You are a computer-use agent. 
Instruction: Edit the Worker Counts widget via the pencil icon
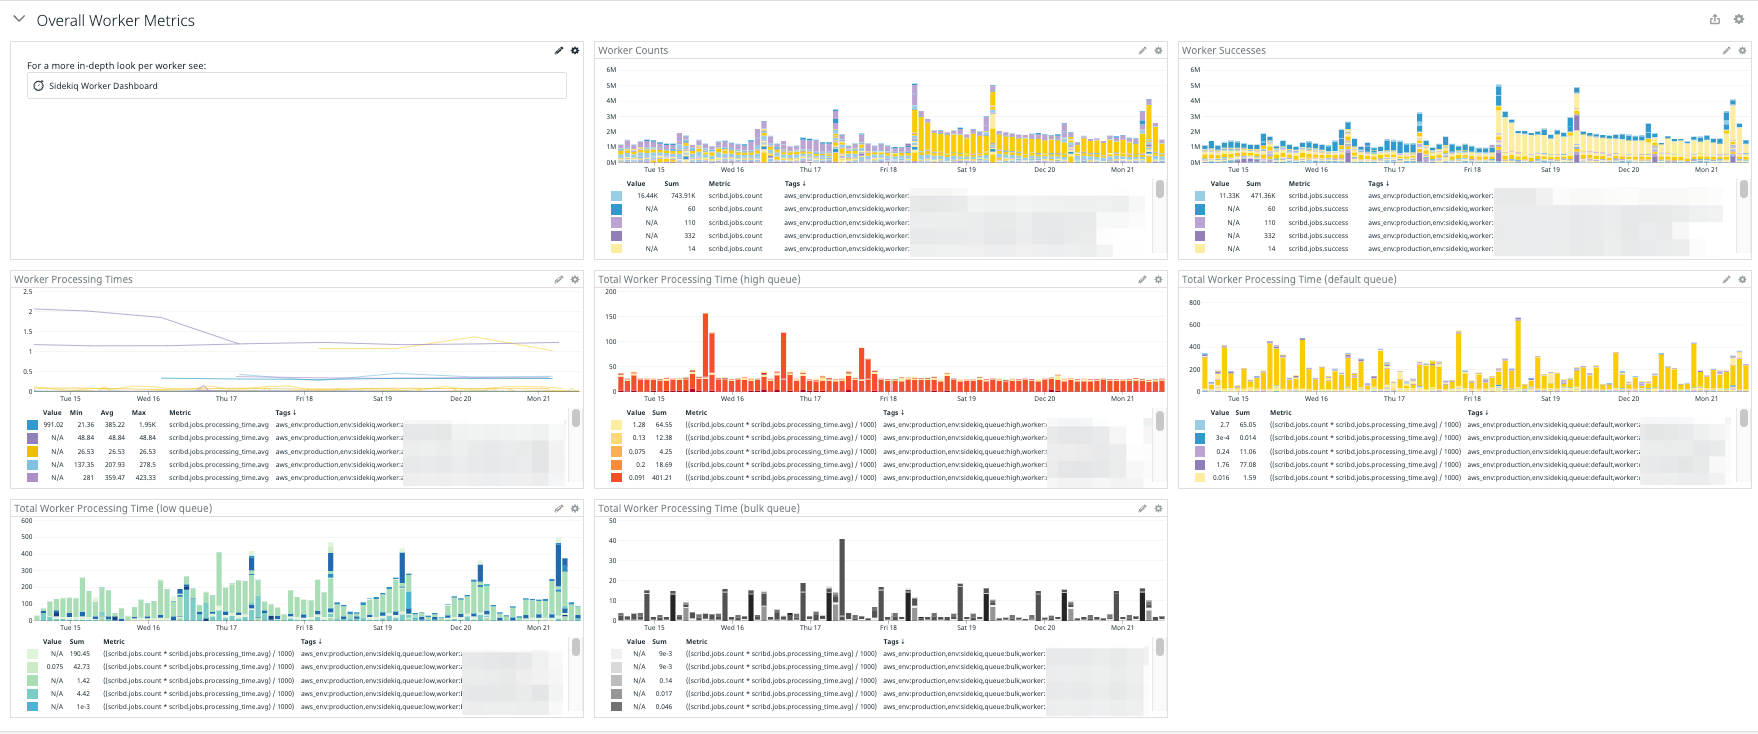pyautogui.click(x=1142, y=50)
